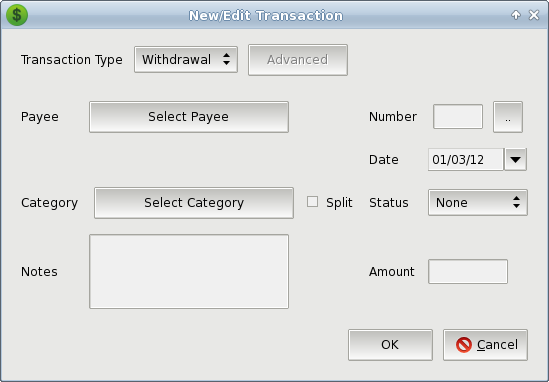
Task: Click the 'New/Edit Transaction' title text
Action: coord(266,15)
